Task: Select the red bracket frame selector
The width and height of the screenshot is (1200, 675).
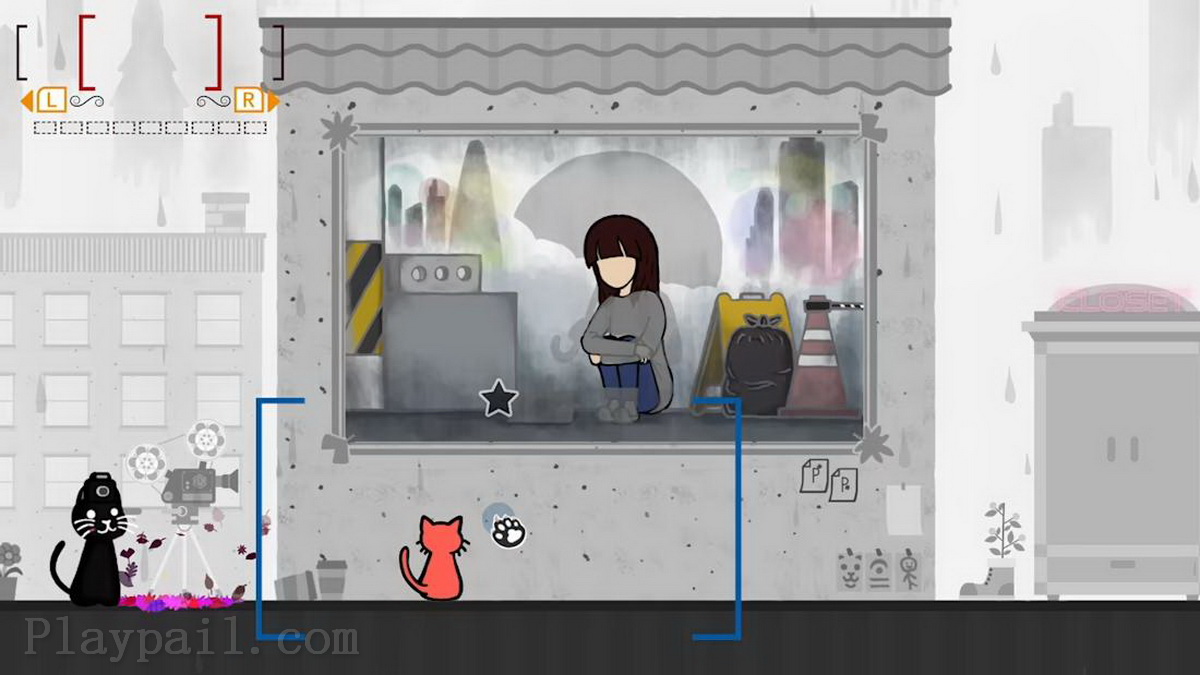Action: point(150,52)
